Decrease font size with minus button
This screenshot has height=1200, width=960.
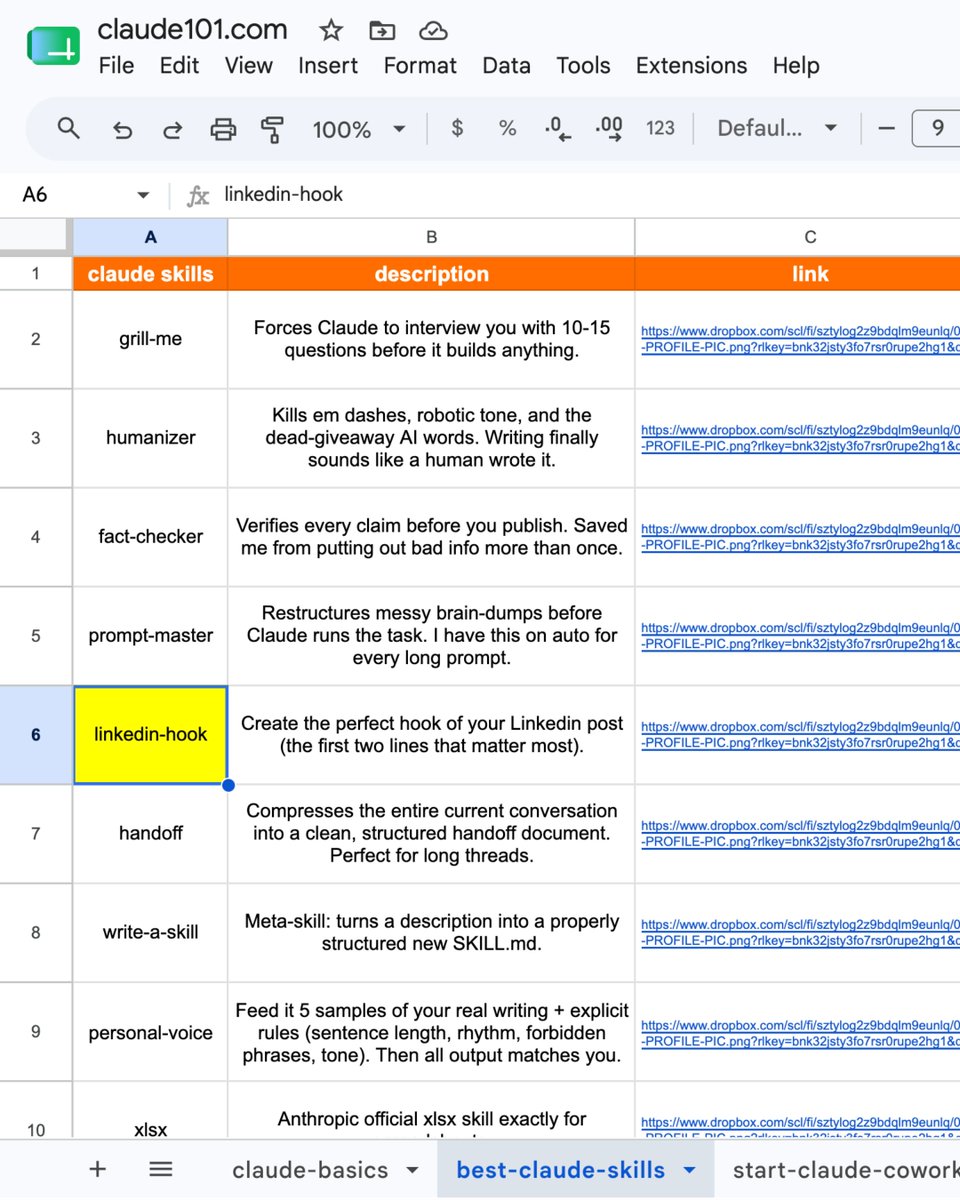886,128
